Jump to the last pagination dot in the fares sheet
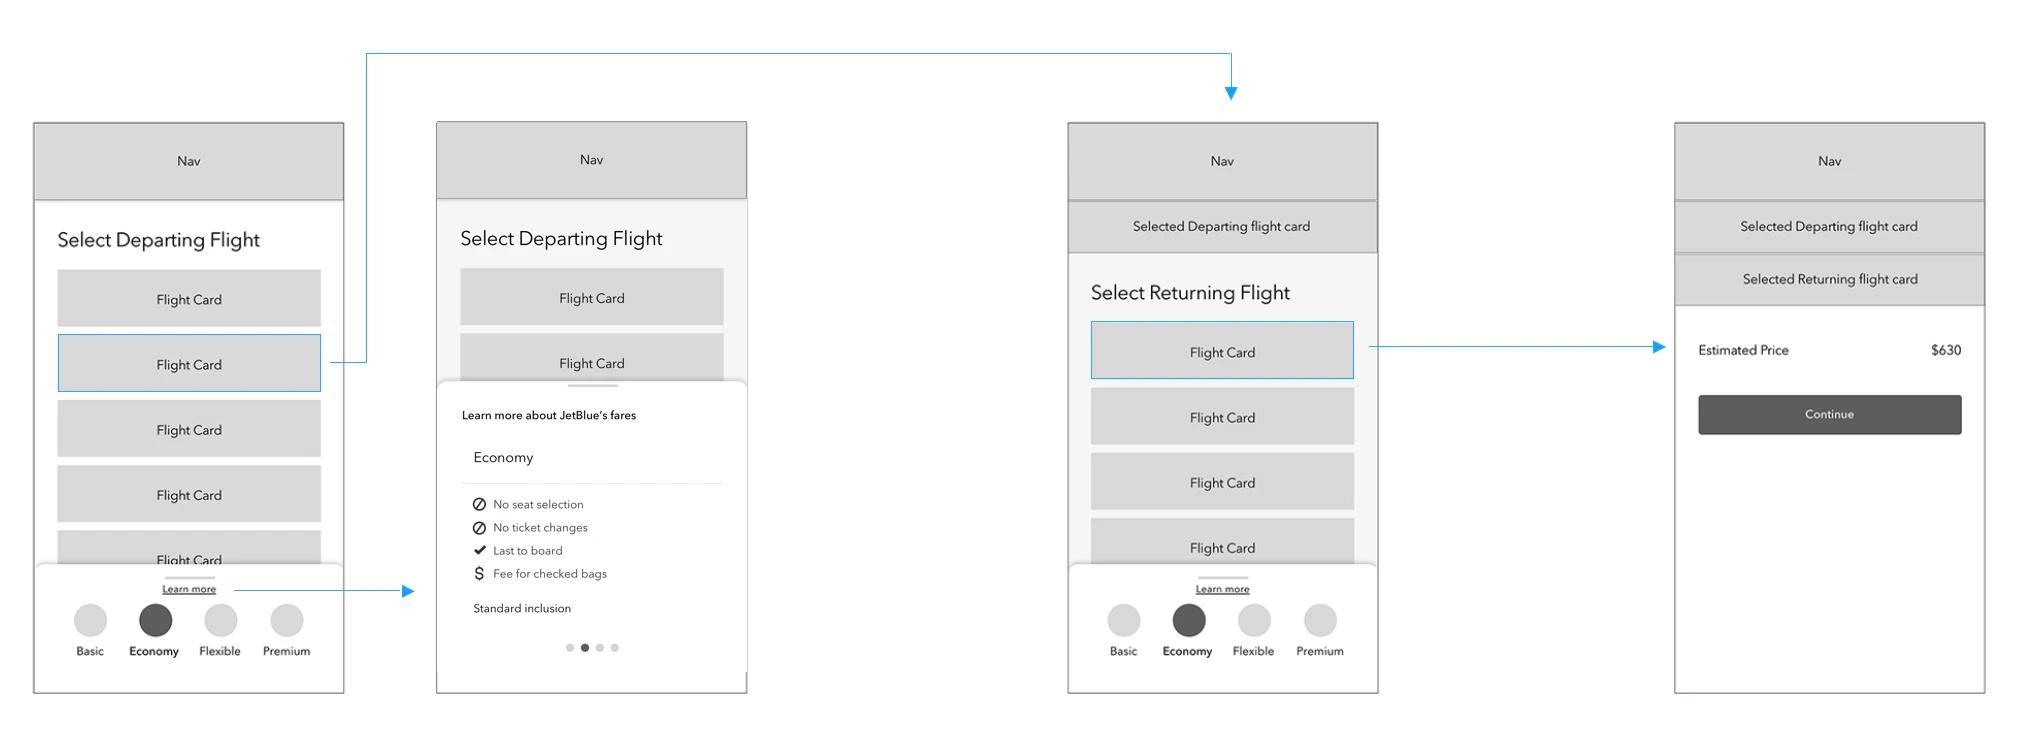Screen dimensions: 2022x734 pyautogui.click(x=615, y=648)
